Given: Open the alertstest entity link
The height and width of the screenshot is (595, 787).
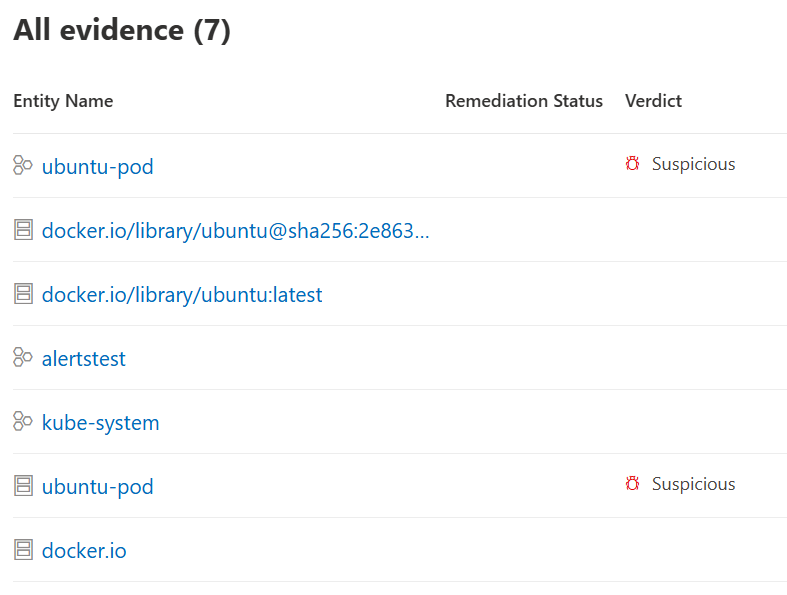Looking at the screenshot, I should tap(83, 359).
